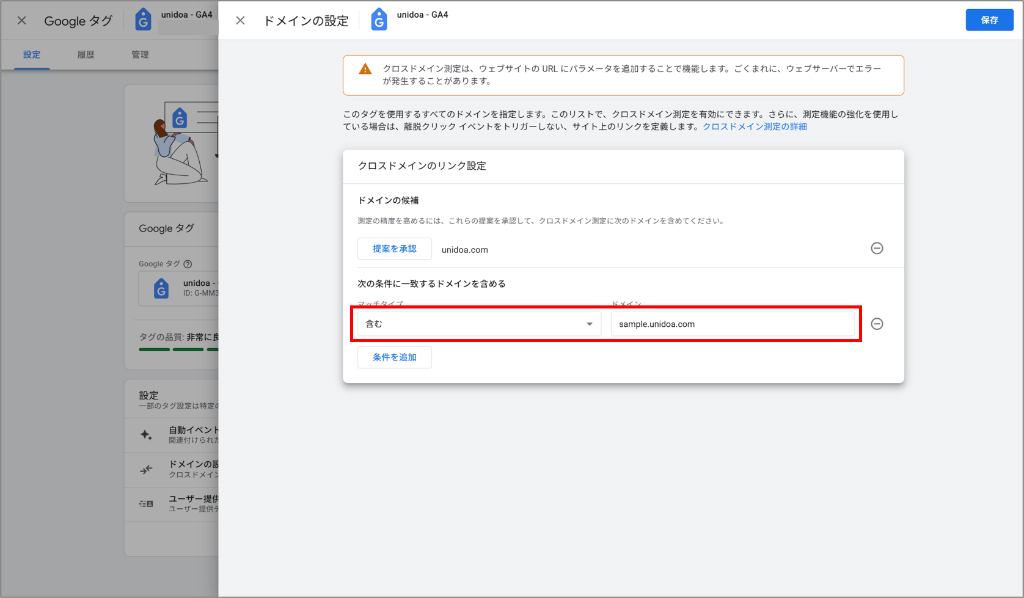The height and width of the screenshot is (598, 1024).
Task: Switch to the 設定 tab
Action: click(x=32, y=55)
